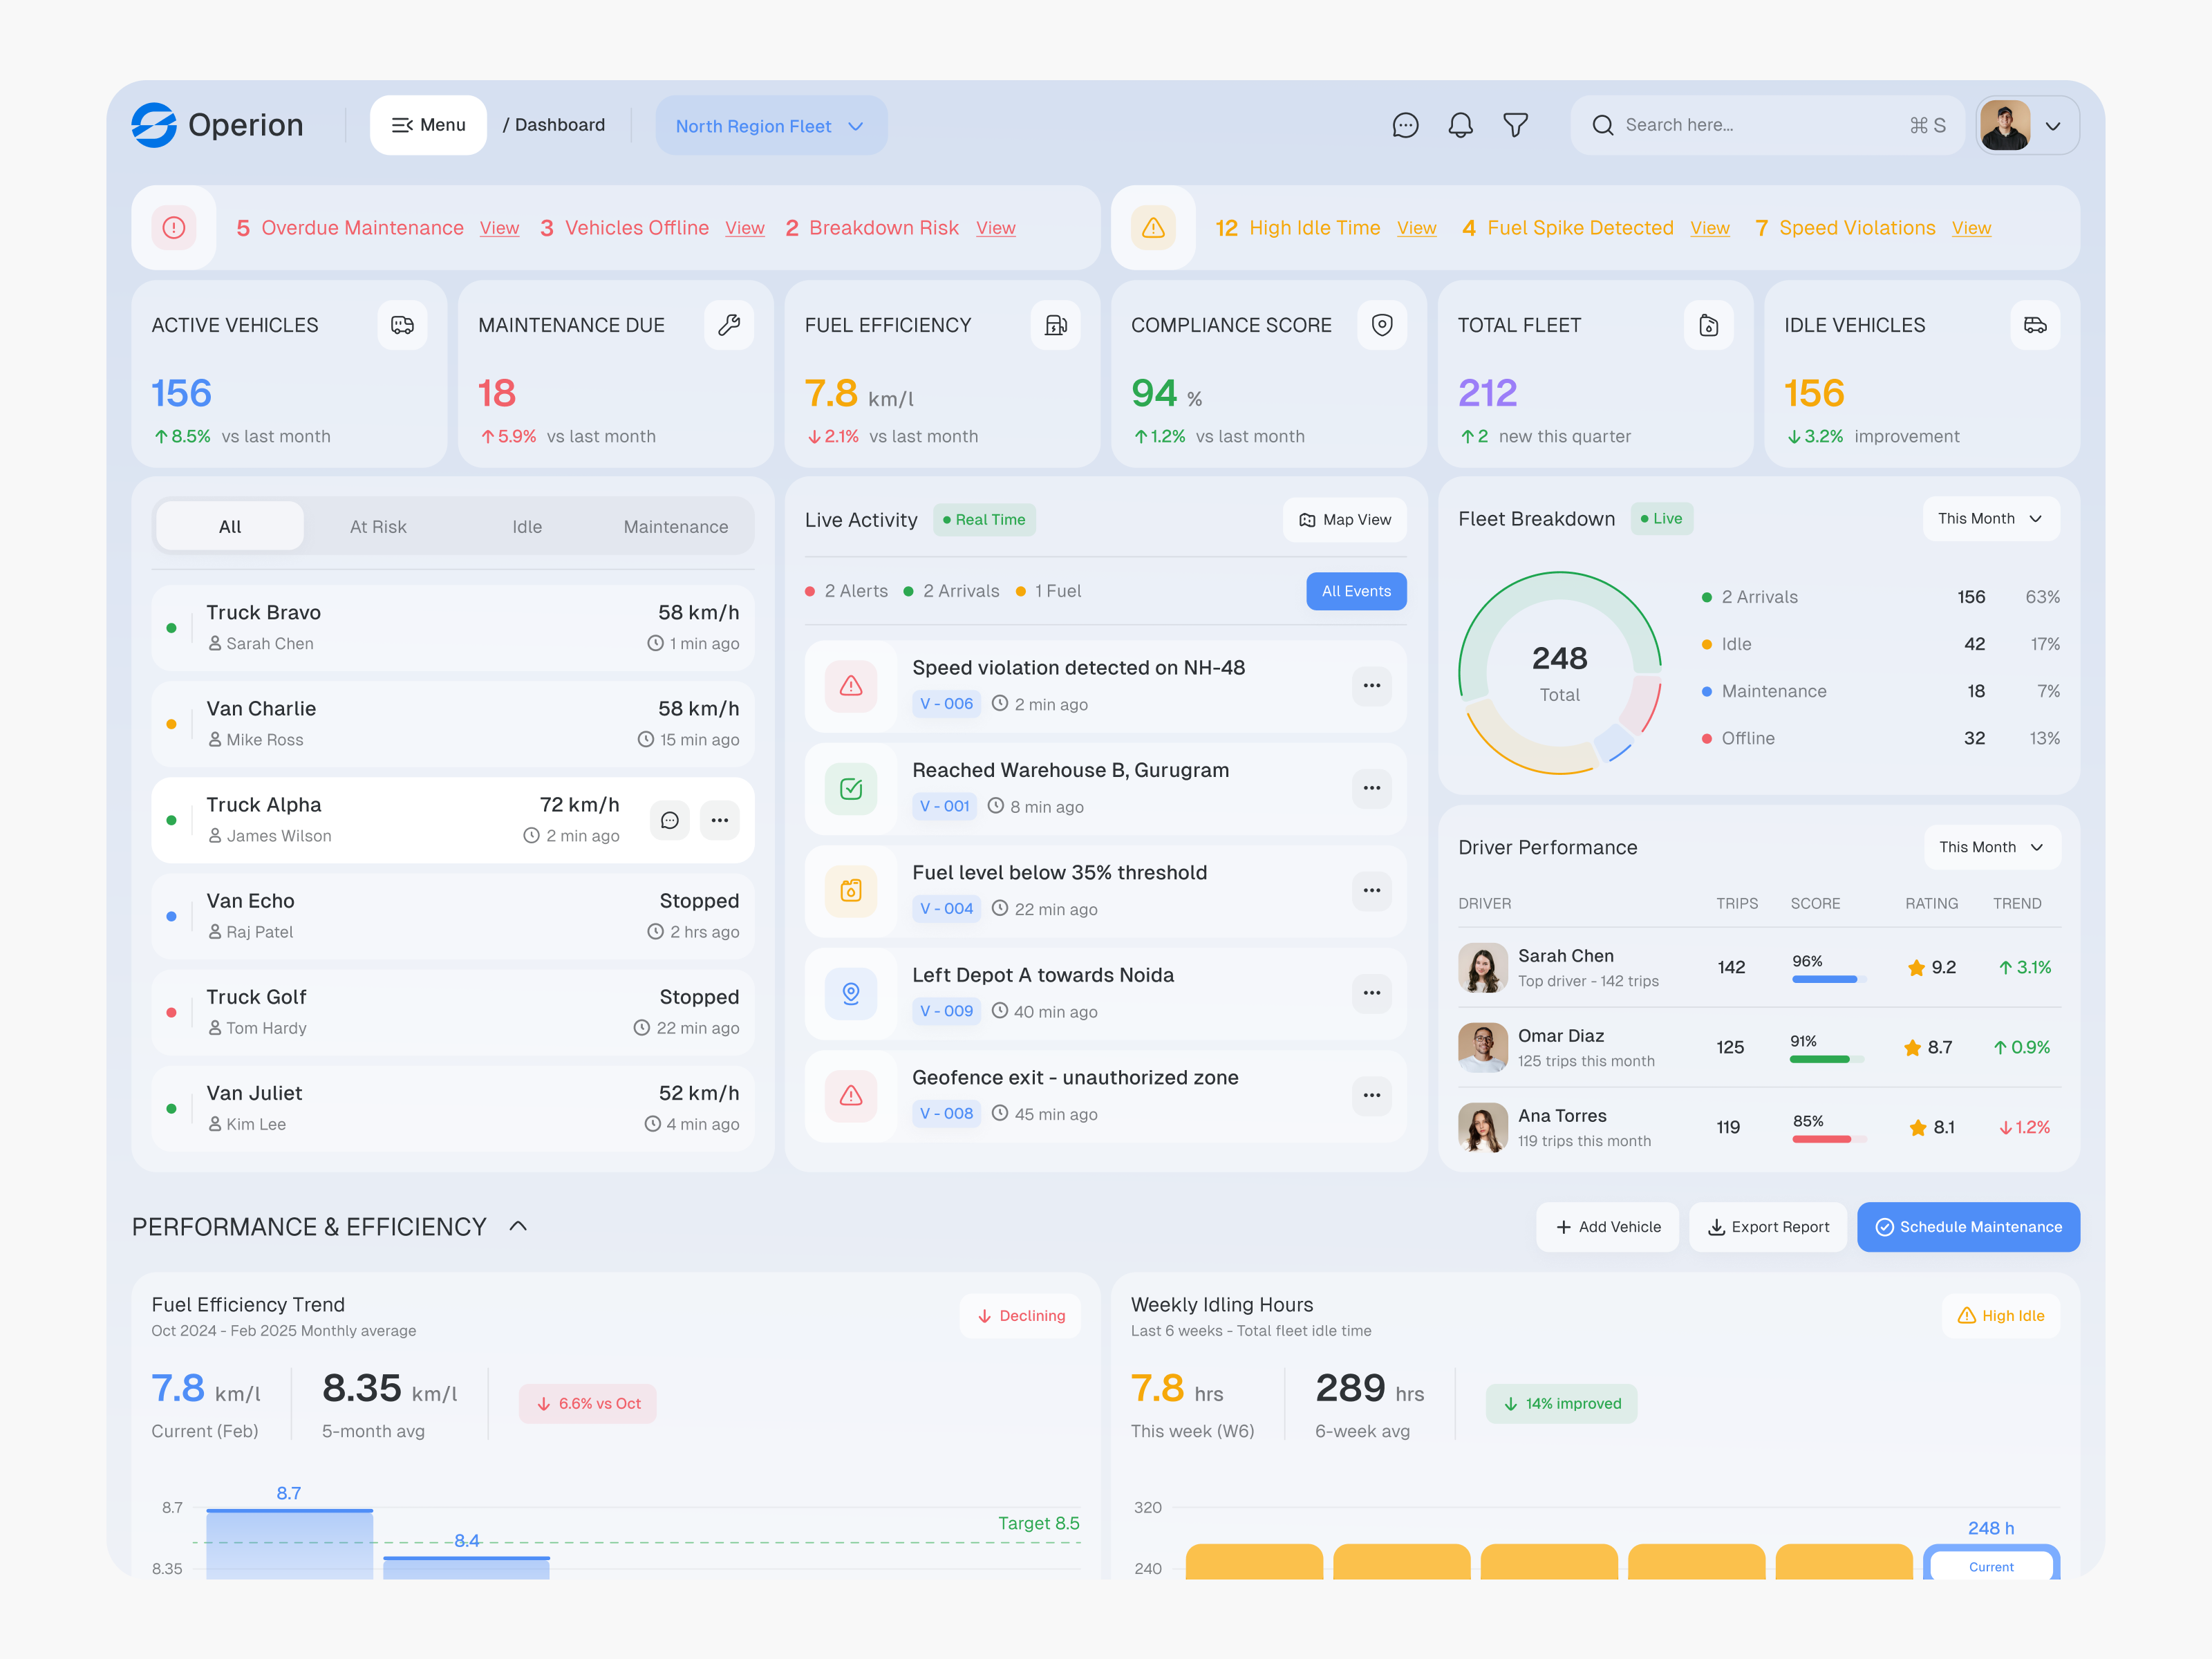Screen dimensions: 2212x1659
Task: Open the View link next to Overdue Maintenance
Action: (x=499, y=228)
